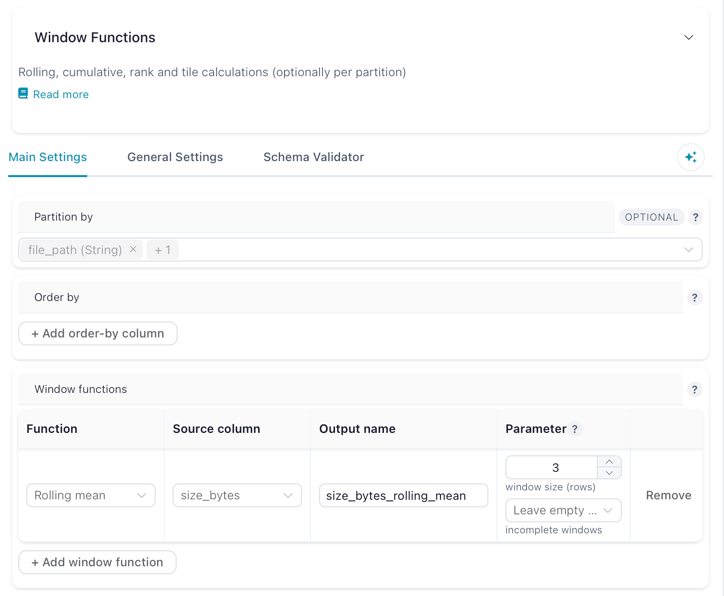
Task: Open the Rolling mean function dropdown
Action: pyautogui.click(x=91, y=495)
